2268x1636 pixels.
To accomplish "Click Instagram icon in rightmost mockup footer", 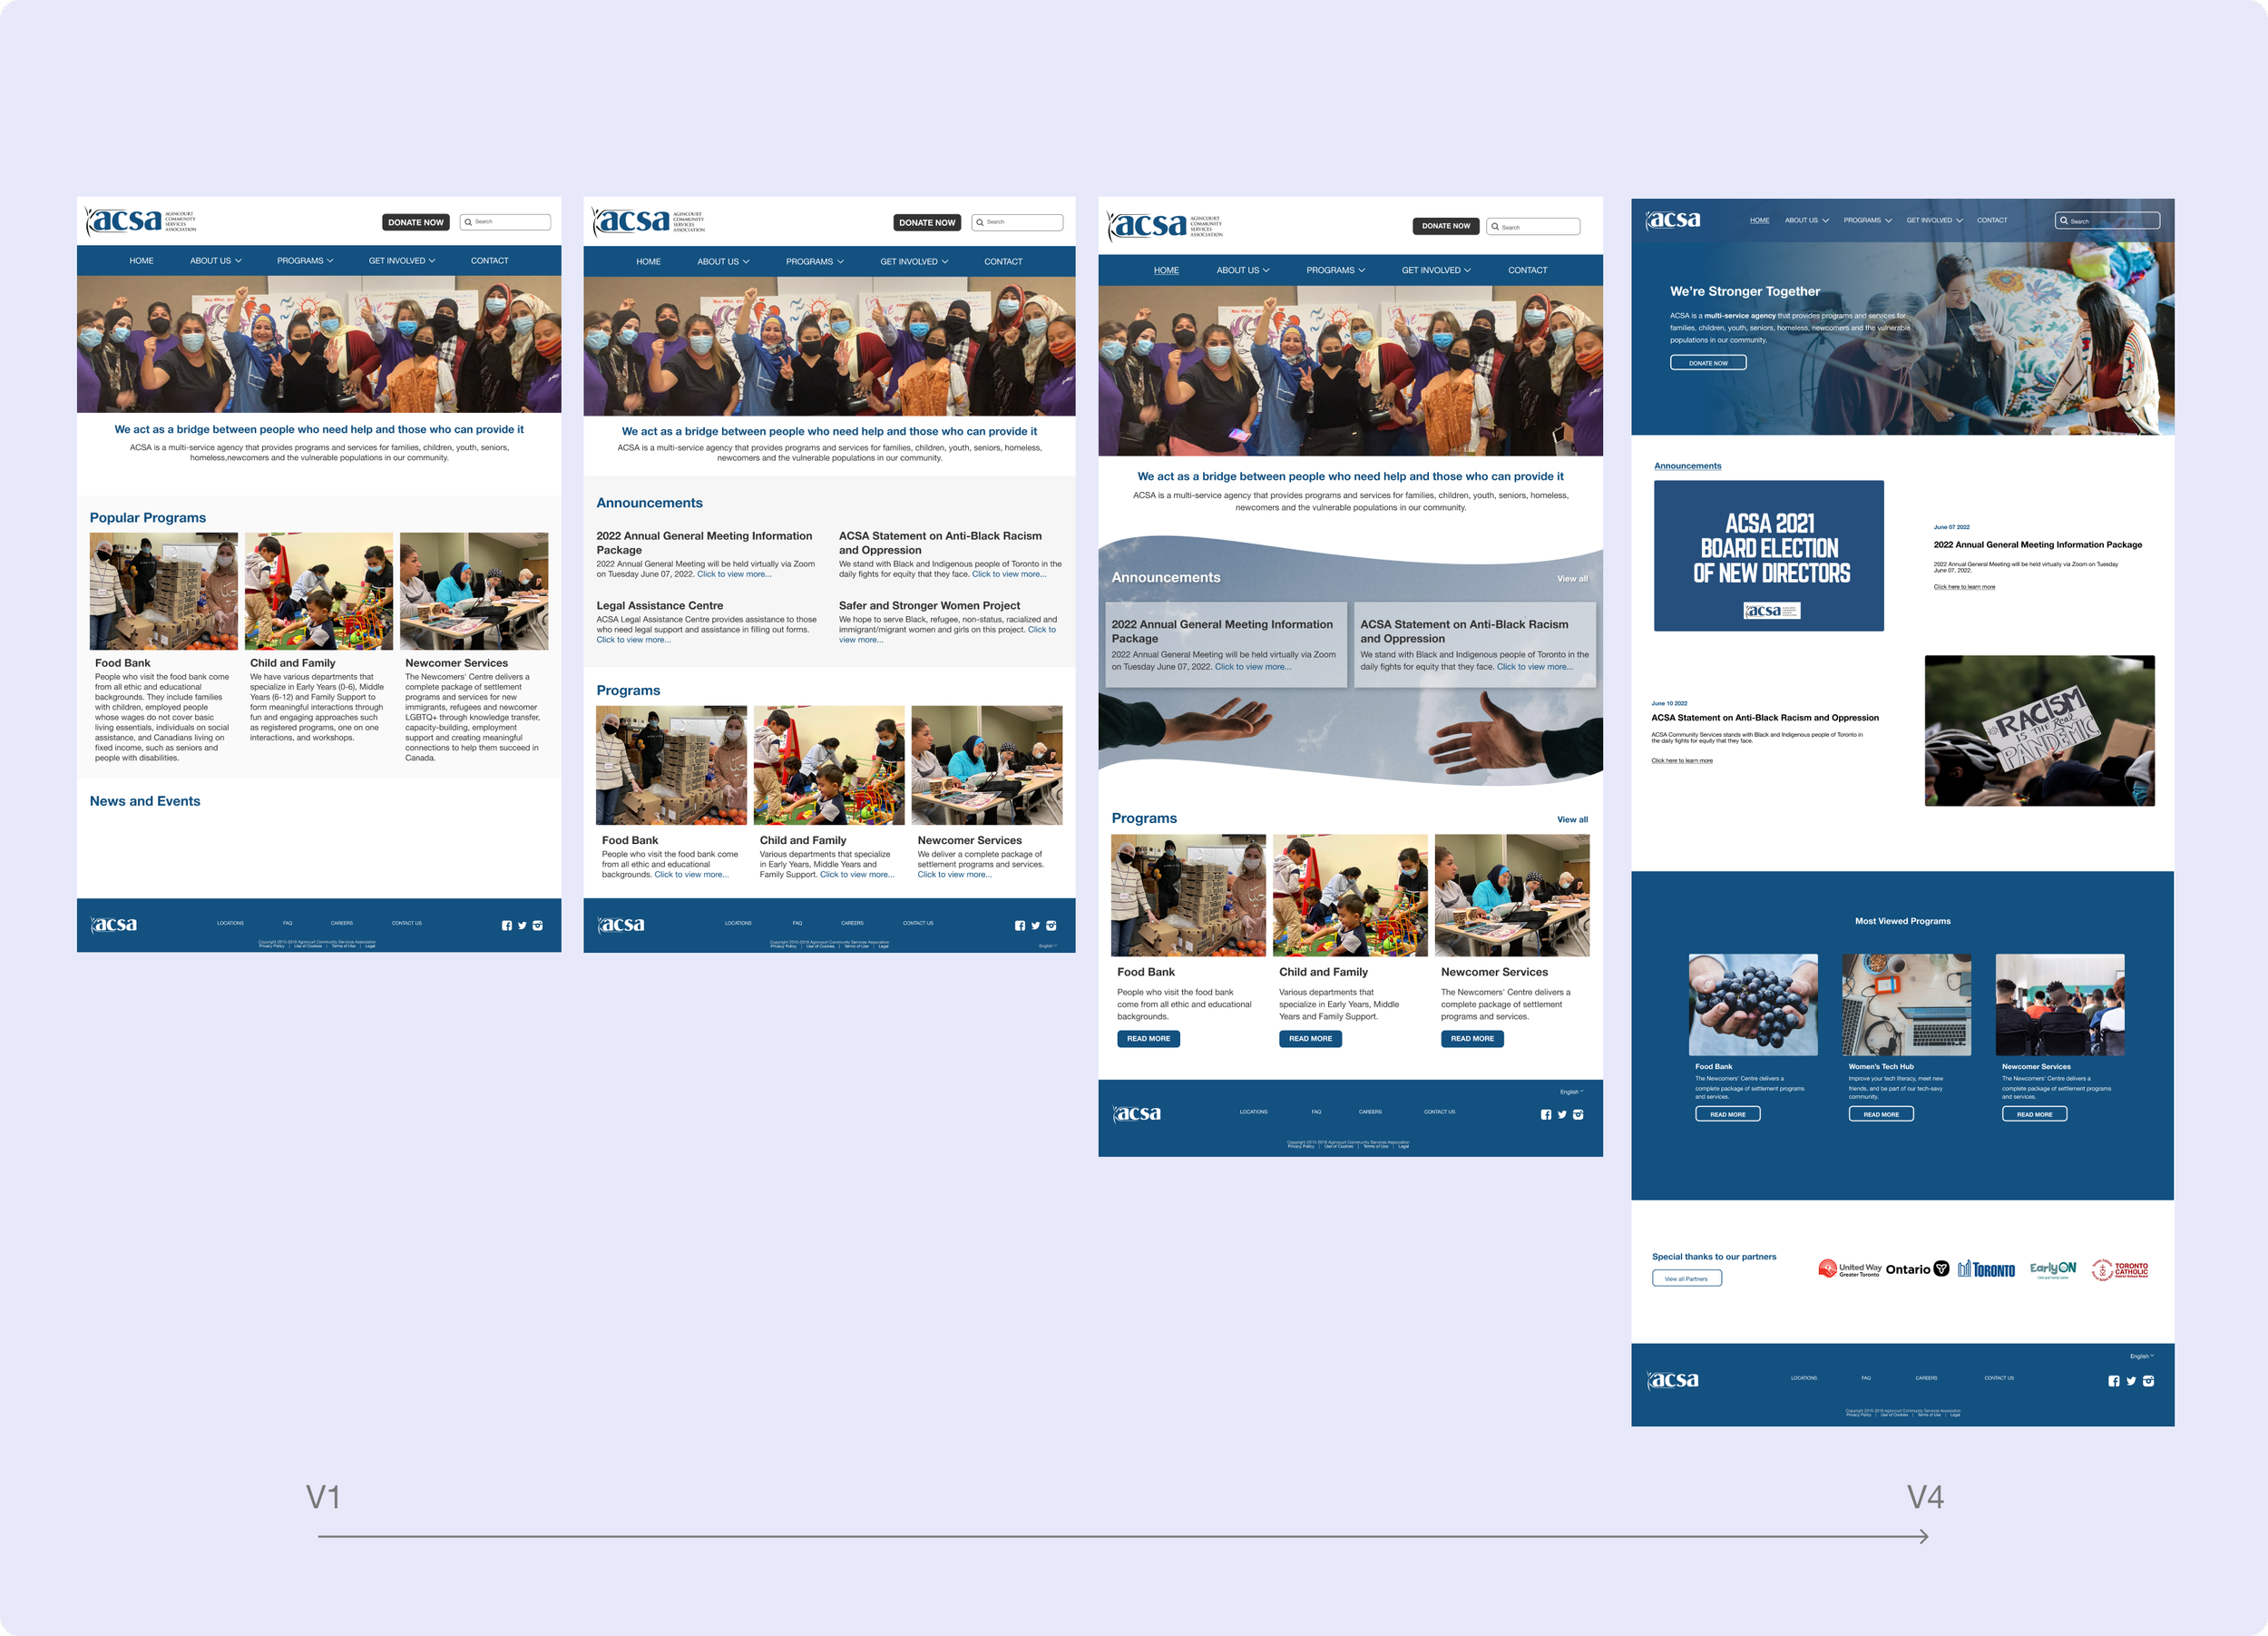I will 2148,1381.
